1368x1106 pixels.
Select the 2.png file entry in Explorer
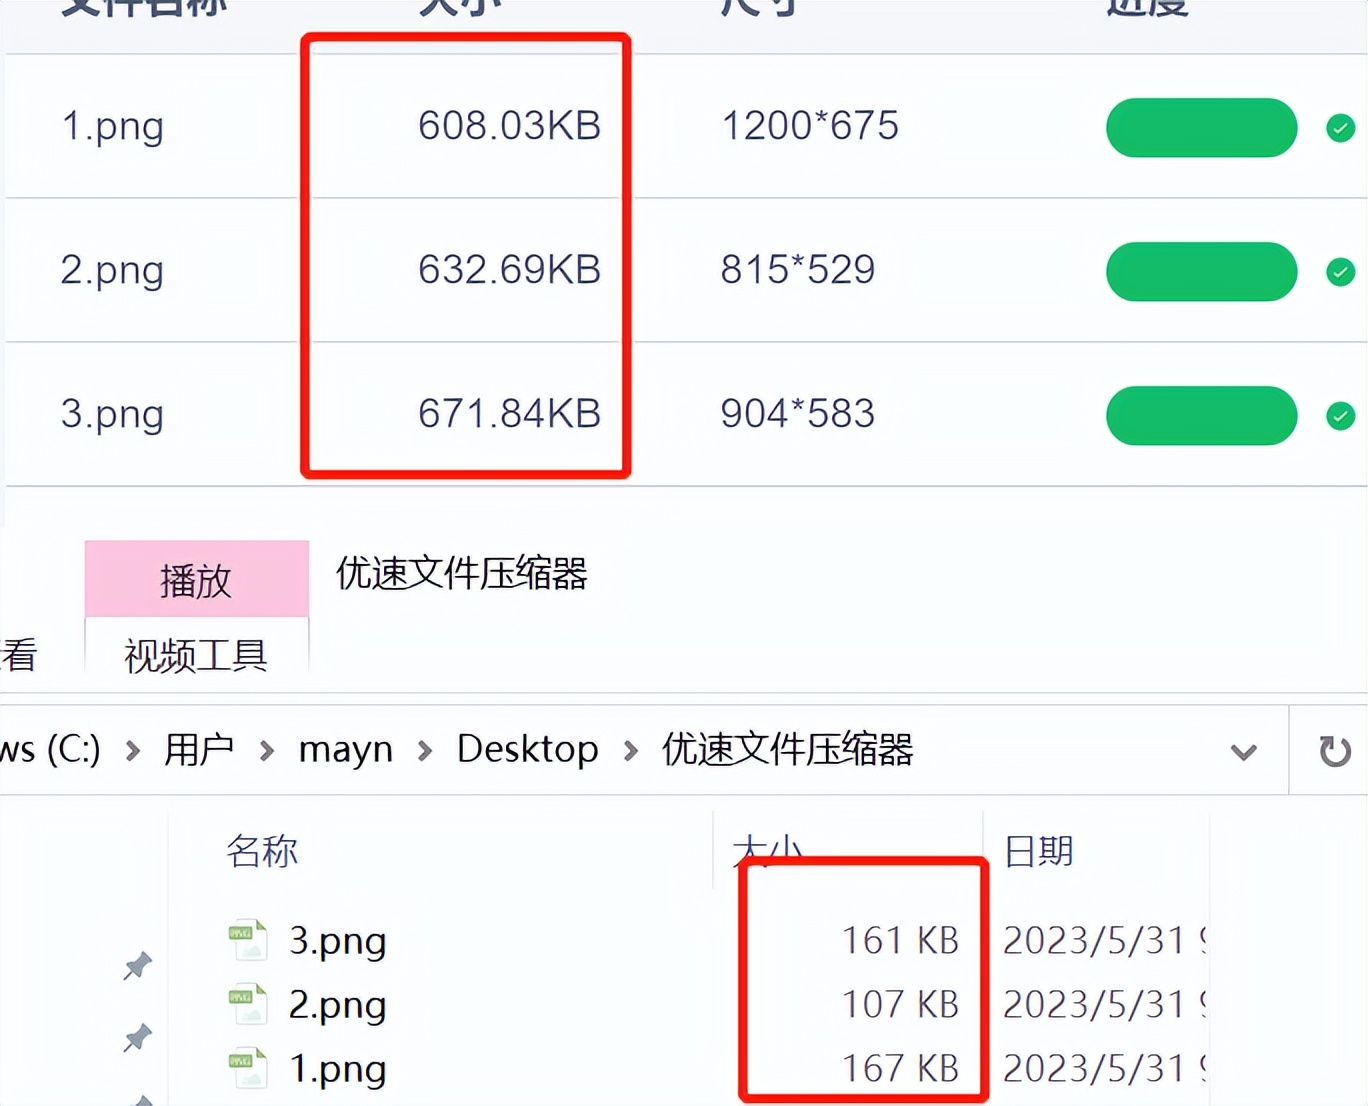coord(338,1004)
